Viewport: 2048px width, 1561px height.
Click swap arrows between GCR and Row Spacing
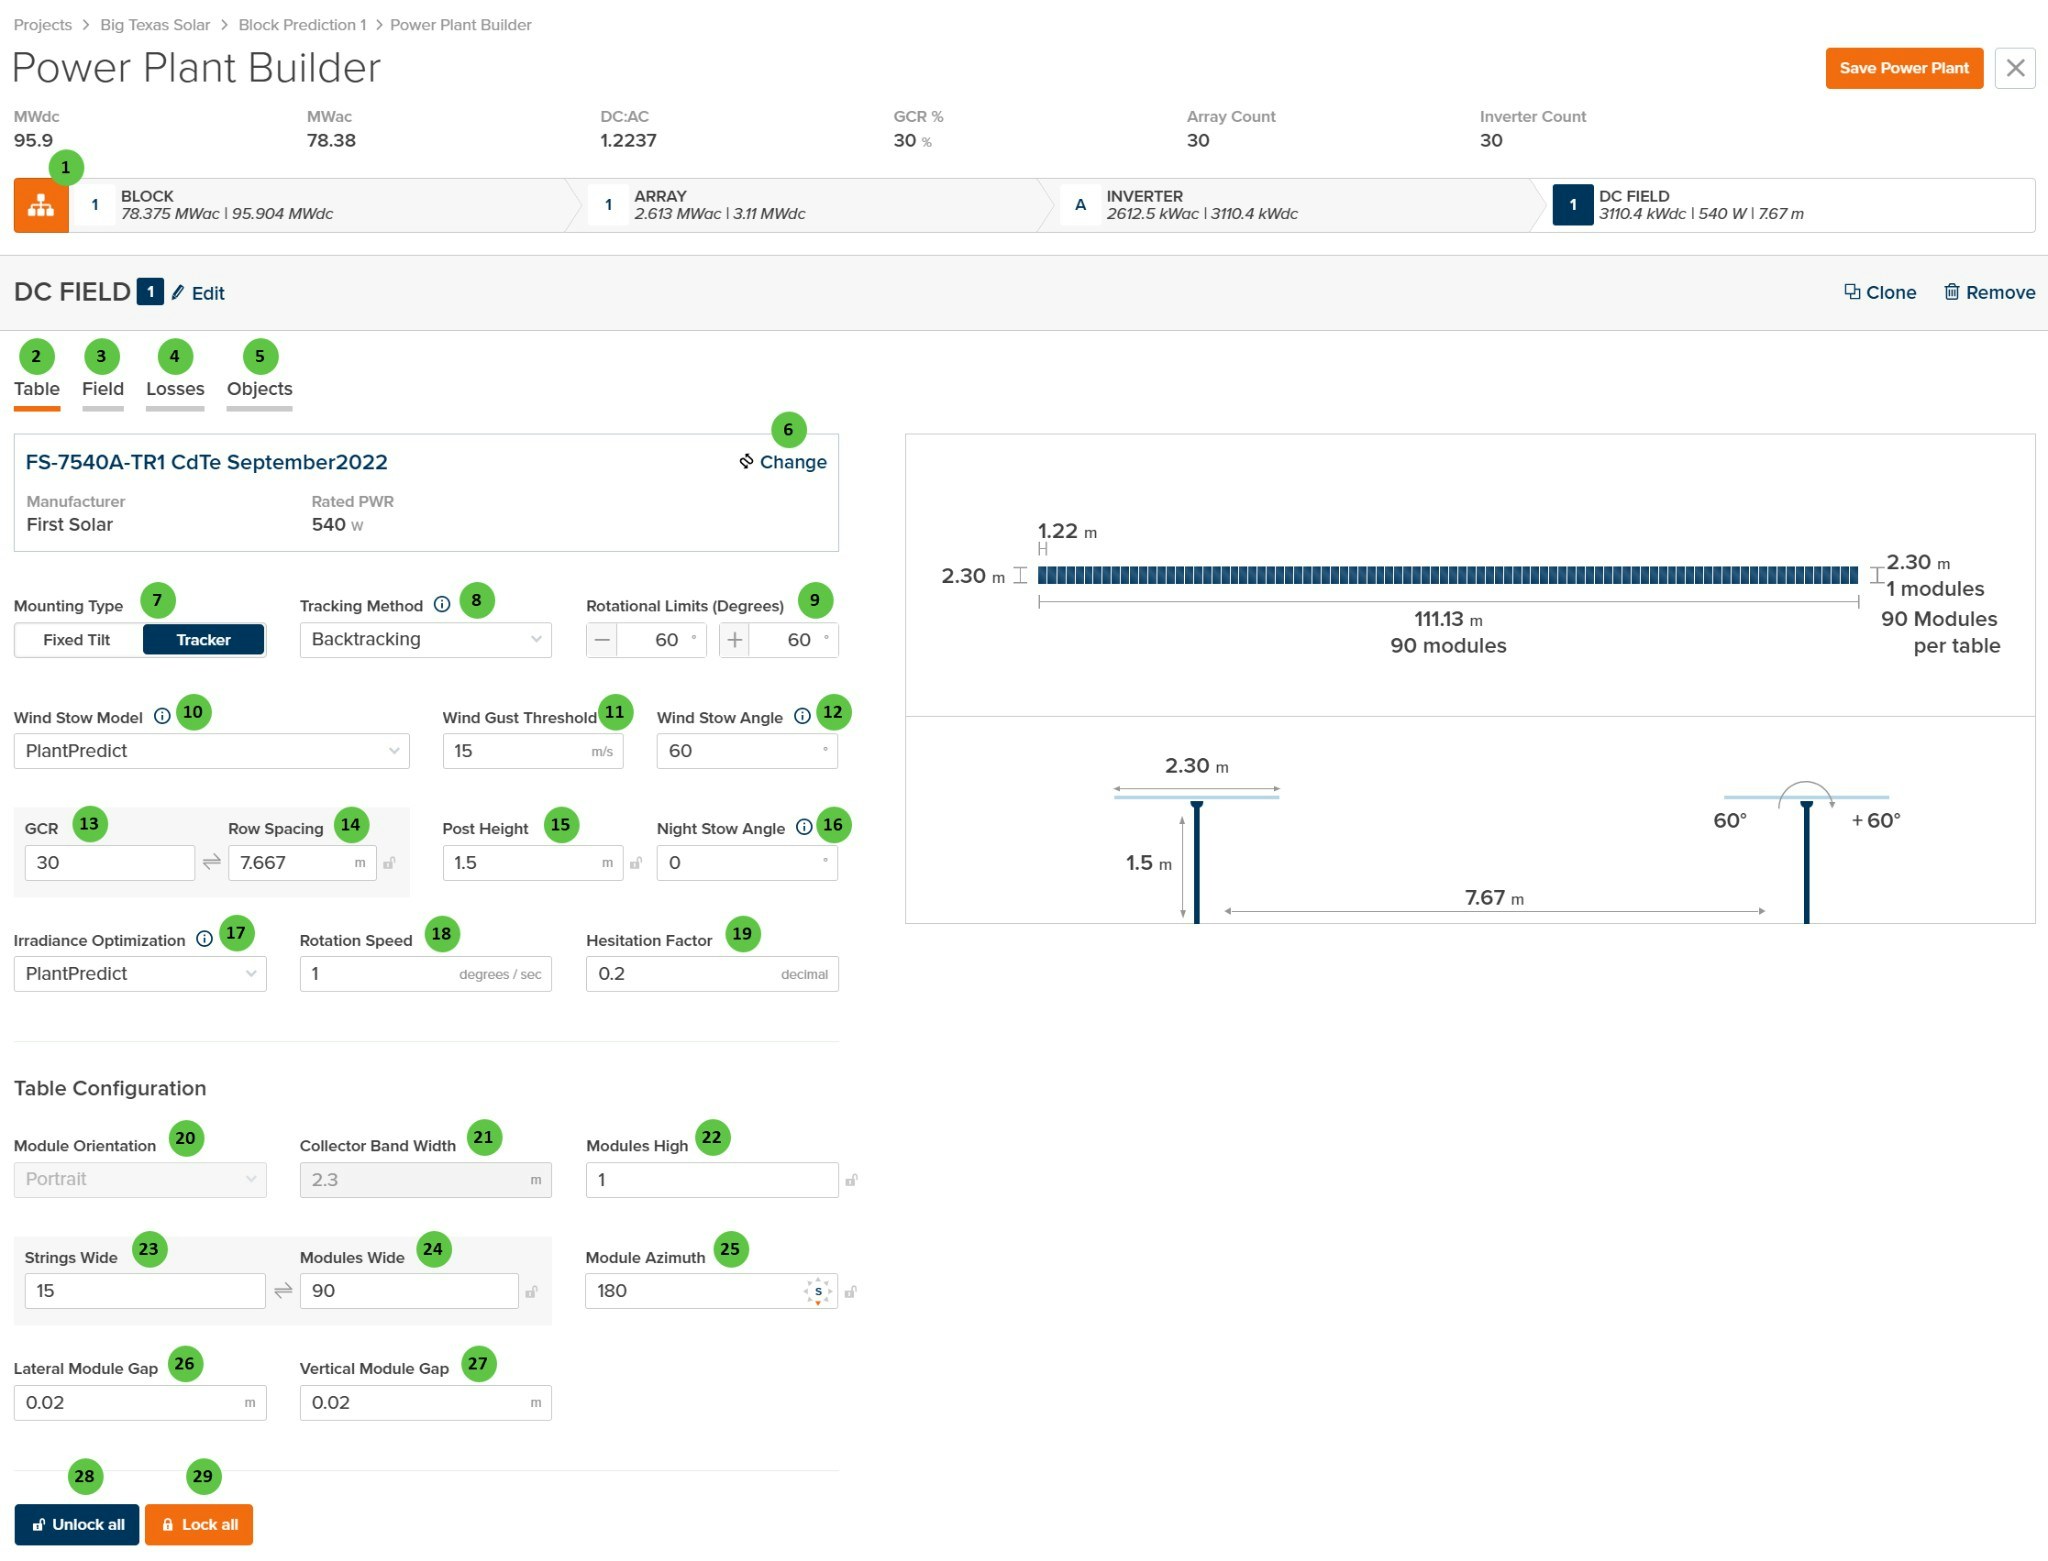pos(211,862)
